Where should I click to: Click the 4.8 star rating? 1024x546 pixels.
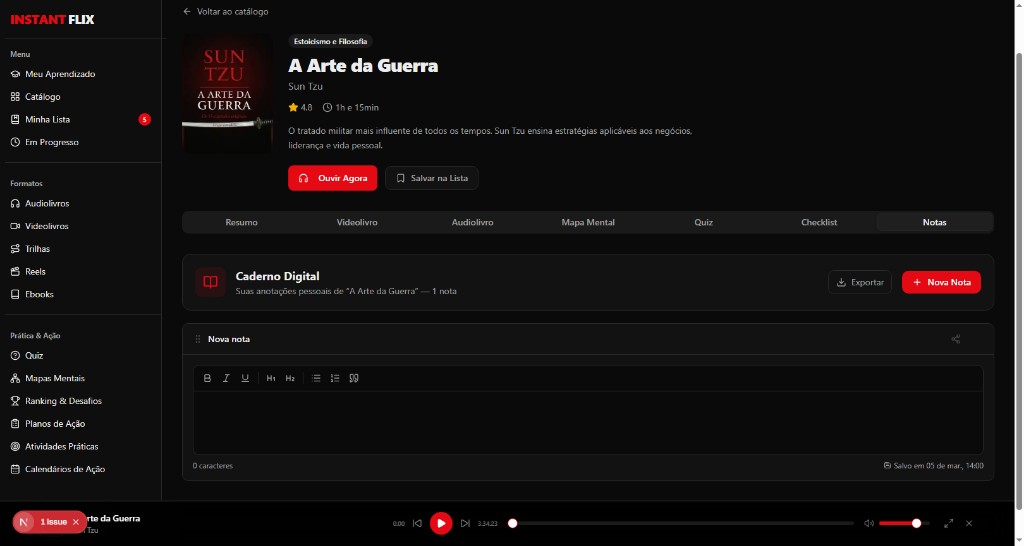coord(300,108)
